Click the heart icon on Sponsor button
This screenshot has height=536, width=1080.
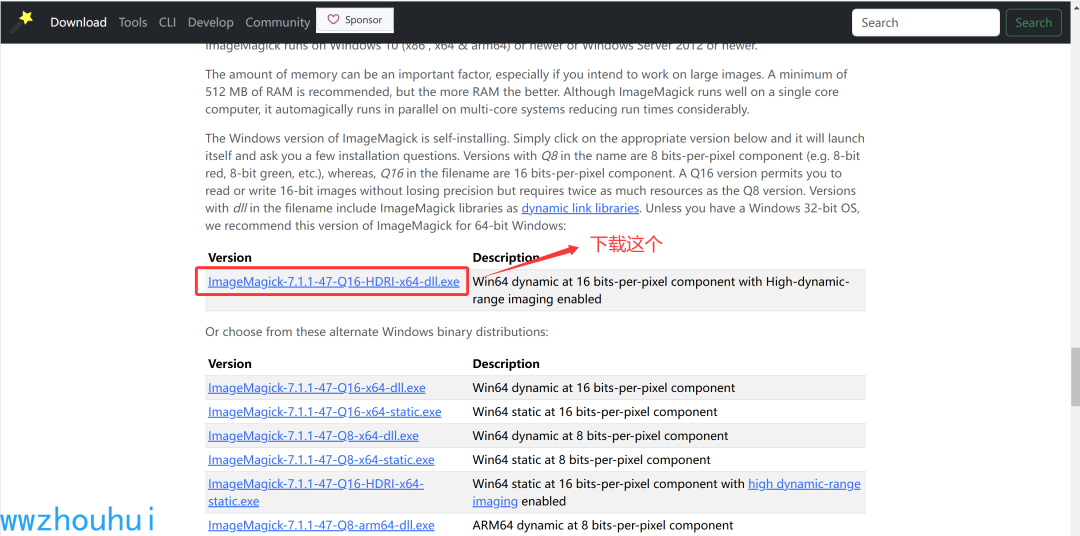point(333,20)
